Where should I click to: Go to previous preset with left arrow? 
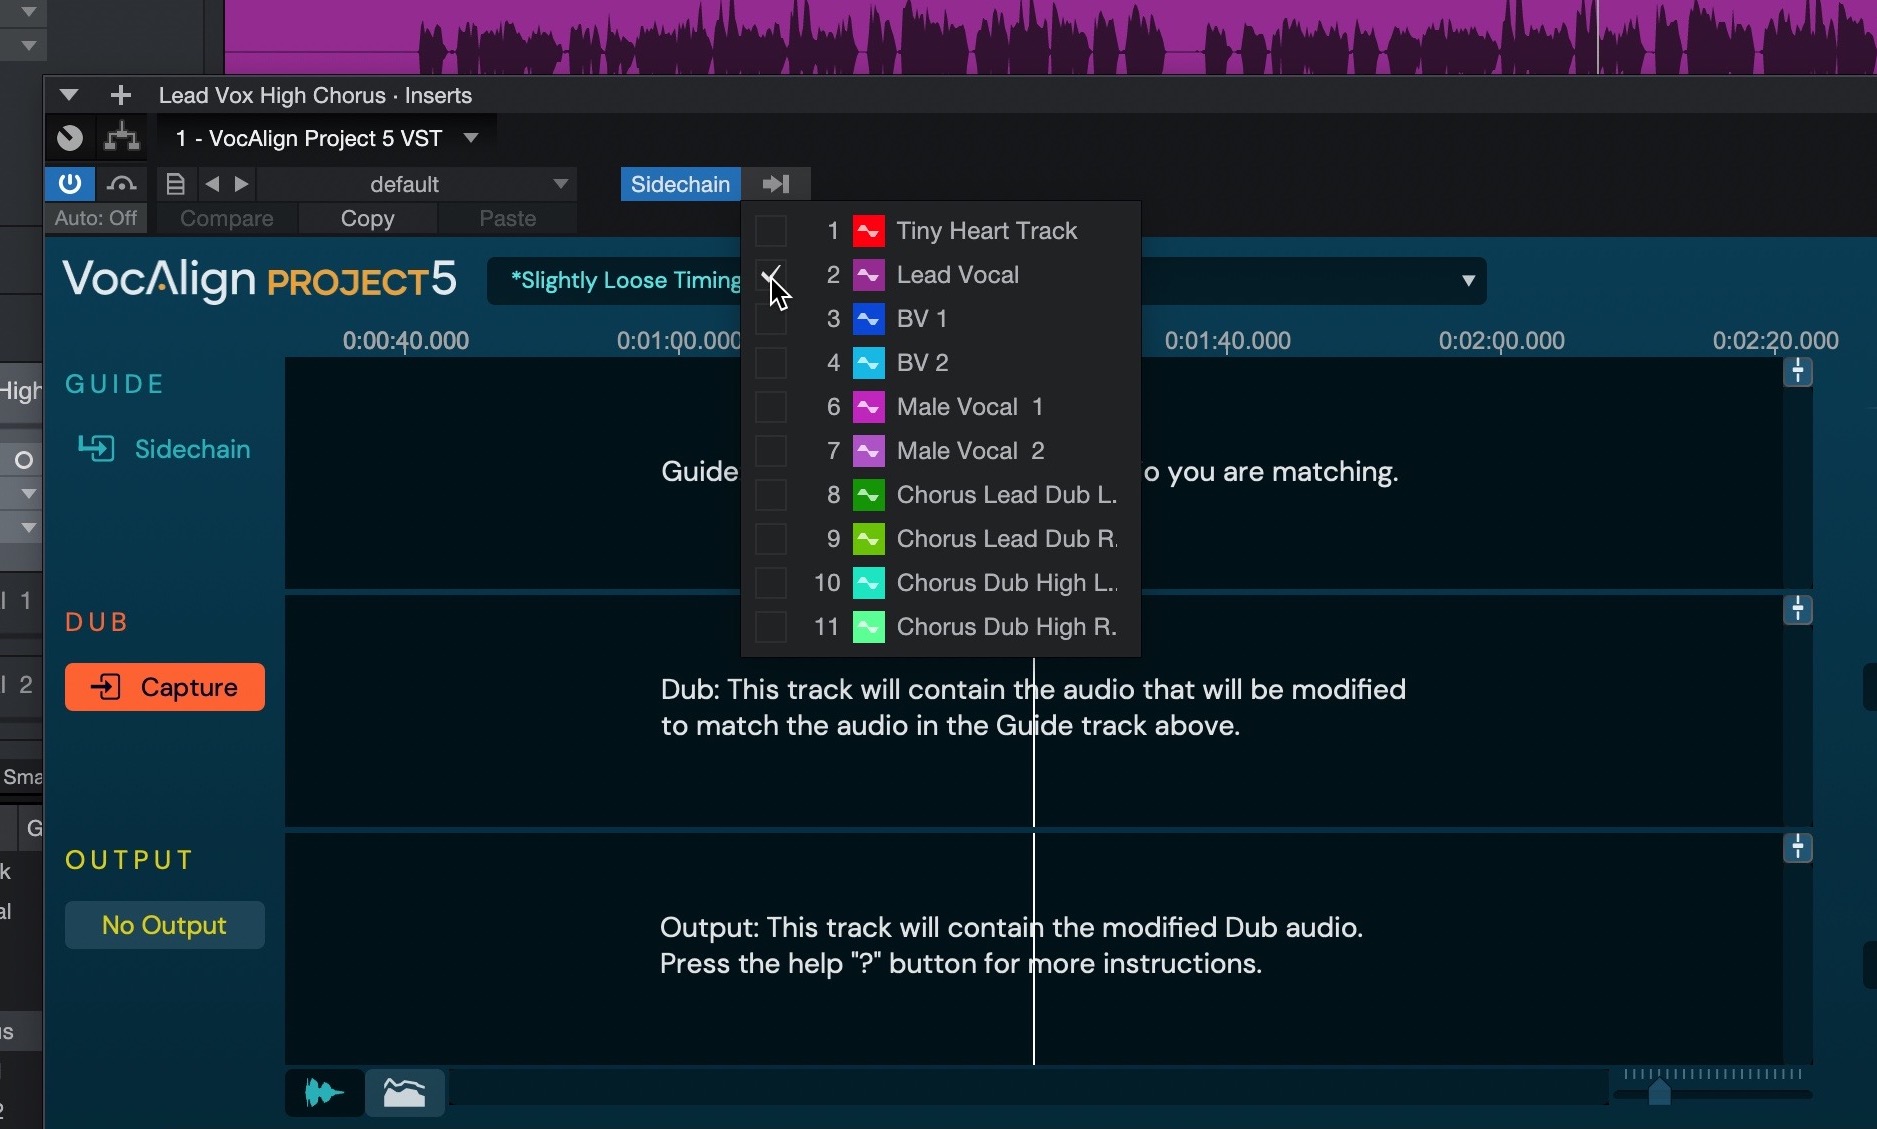[212, 184]
